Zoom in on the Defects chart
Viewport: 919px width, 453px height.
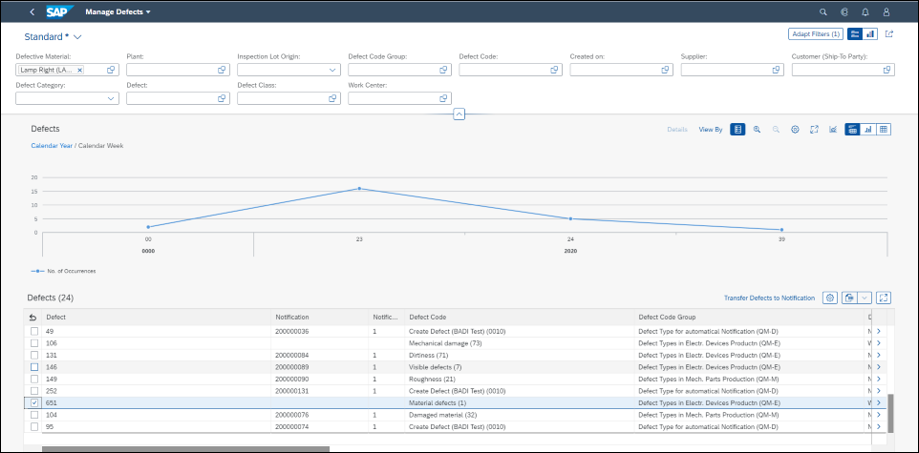(757, 130)
